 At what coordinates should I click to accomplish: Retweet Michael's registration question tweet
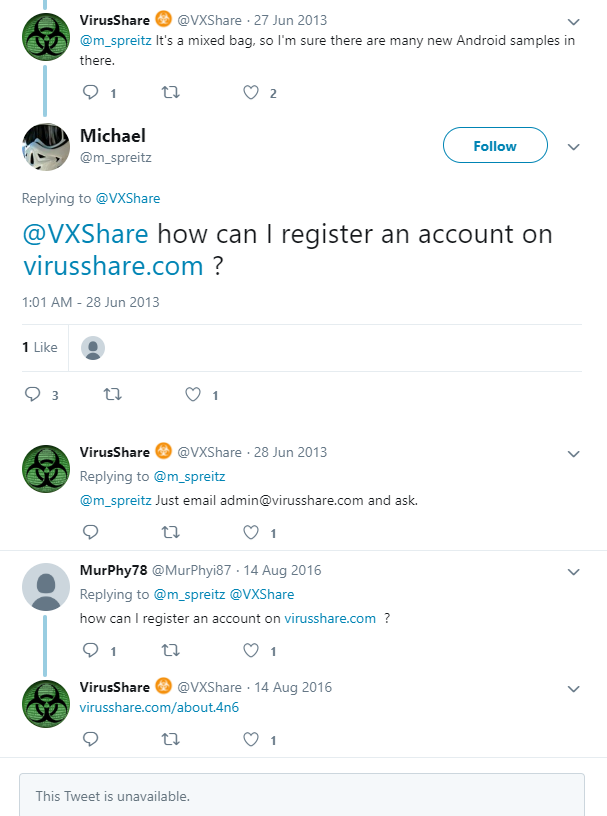point(113,394)
